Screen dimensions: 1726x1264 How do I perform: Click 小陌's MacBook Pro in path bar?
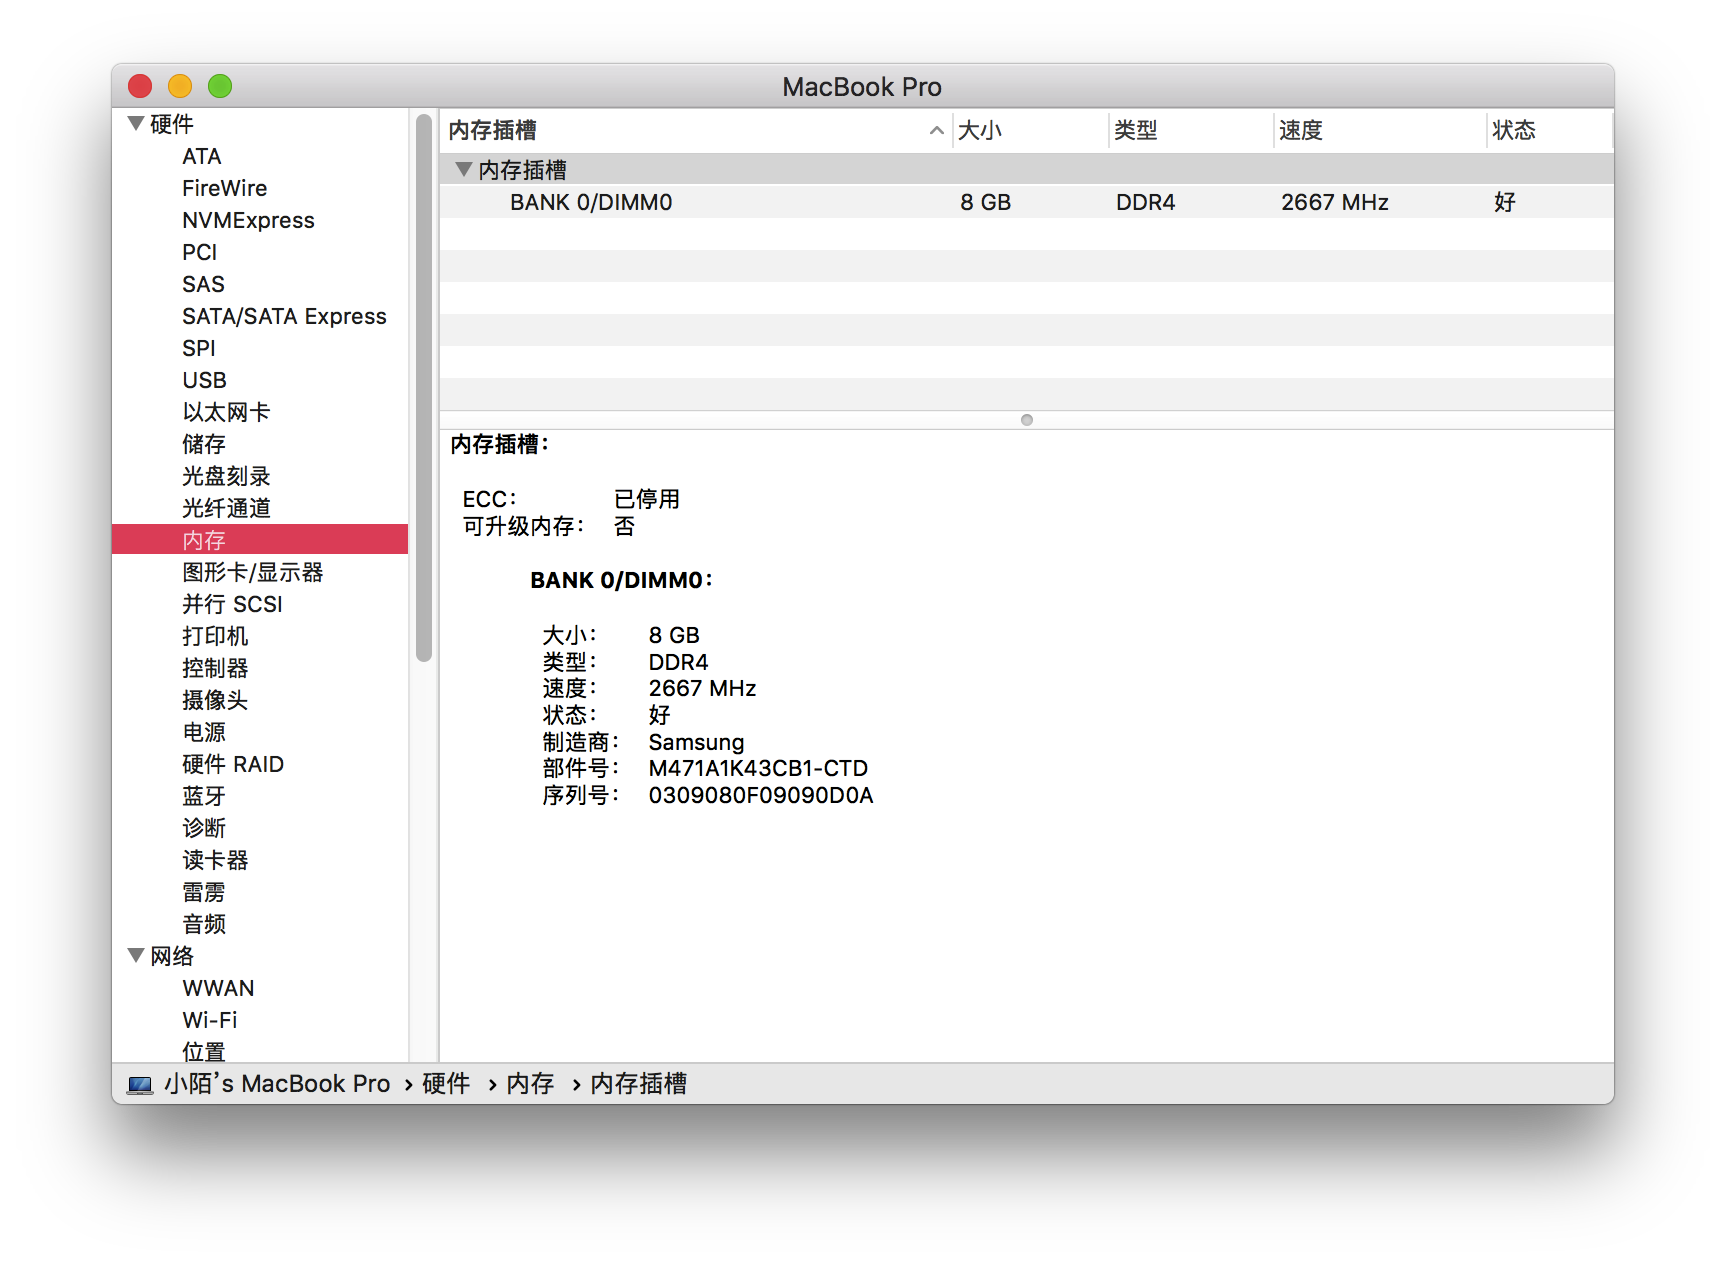pyautogui.click(x=277, y=1084)
